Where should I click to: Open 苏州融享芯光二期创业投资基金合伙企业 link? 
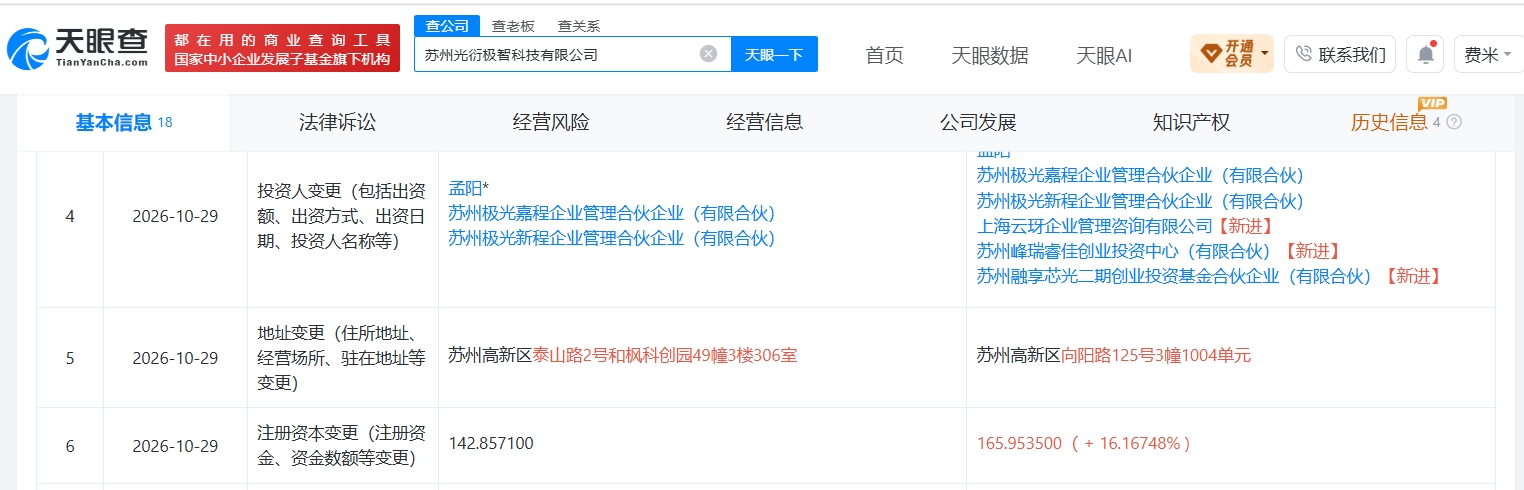[1172, 276]
